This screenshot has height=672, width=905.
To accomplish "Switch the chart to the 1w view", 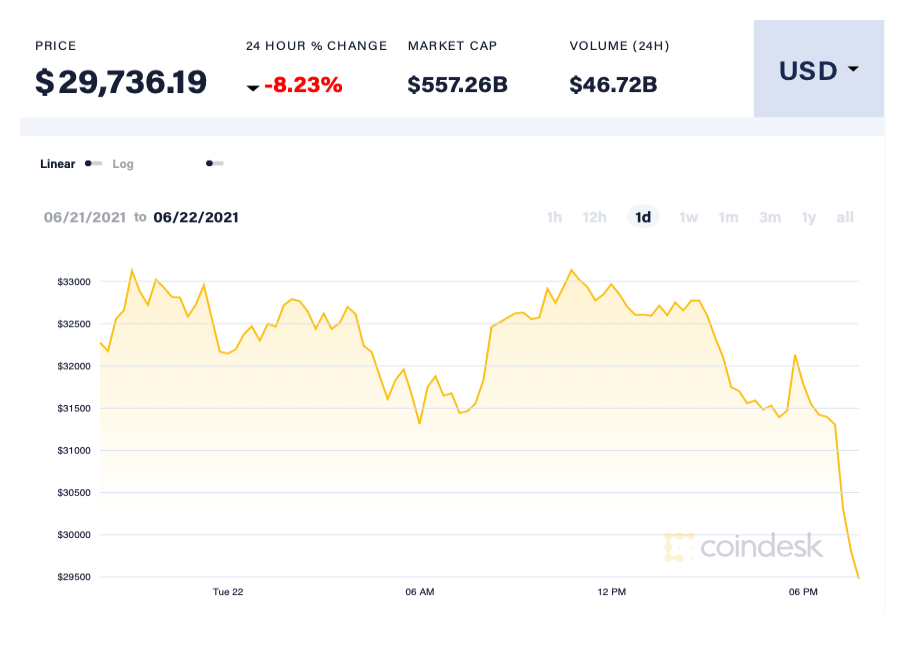I will pyautogui.click(x=688, y=217).
